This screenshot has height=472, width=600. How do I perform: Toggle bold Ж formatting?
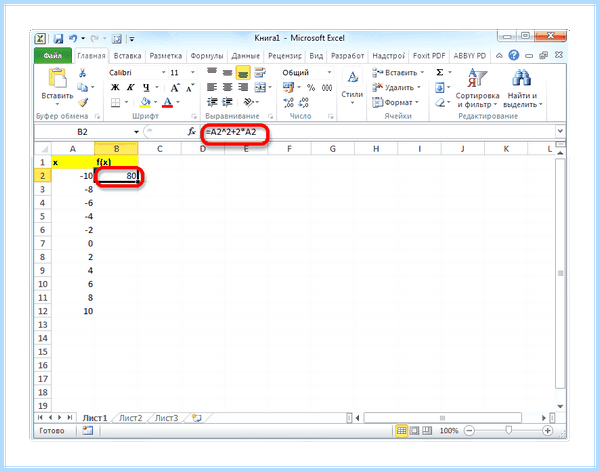[115, 88]
